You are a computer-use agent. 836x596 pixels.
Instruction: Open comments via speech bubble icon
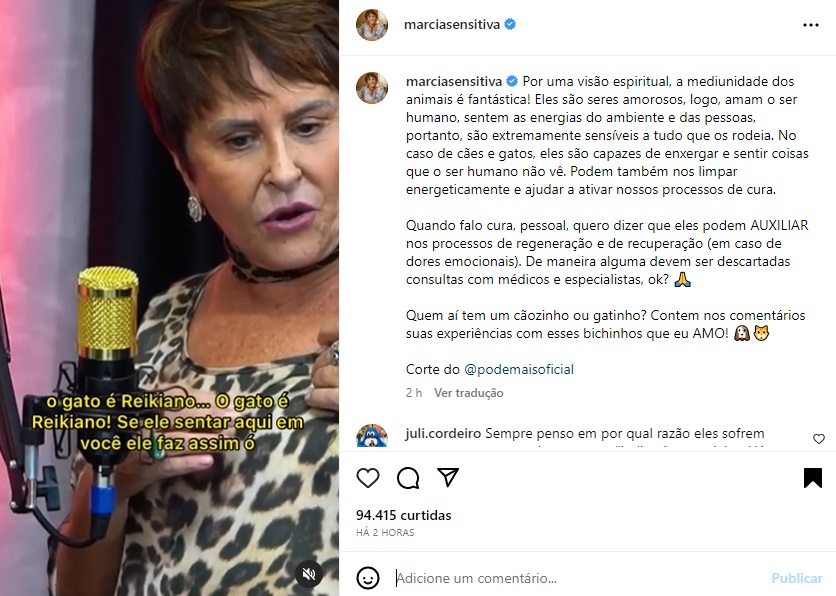tap(408, 478)
